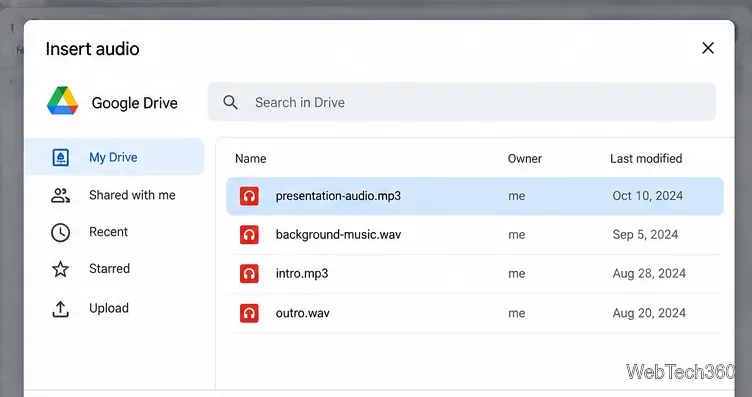This screenshot has width=752, height=397.
Task: Click the Sep 5, 2024 date
Action: click(x=645, y=235)
